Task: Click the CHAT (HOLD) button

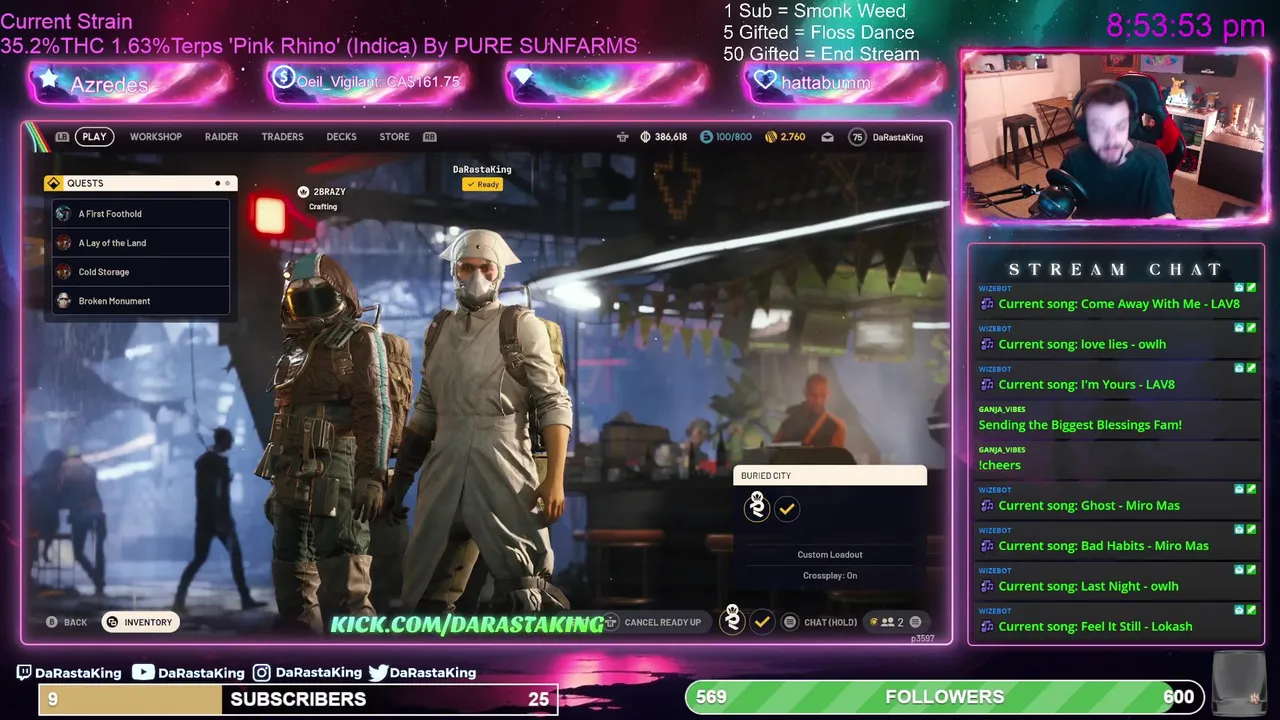Action: tap(820, 622)
